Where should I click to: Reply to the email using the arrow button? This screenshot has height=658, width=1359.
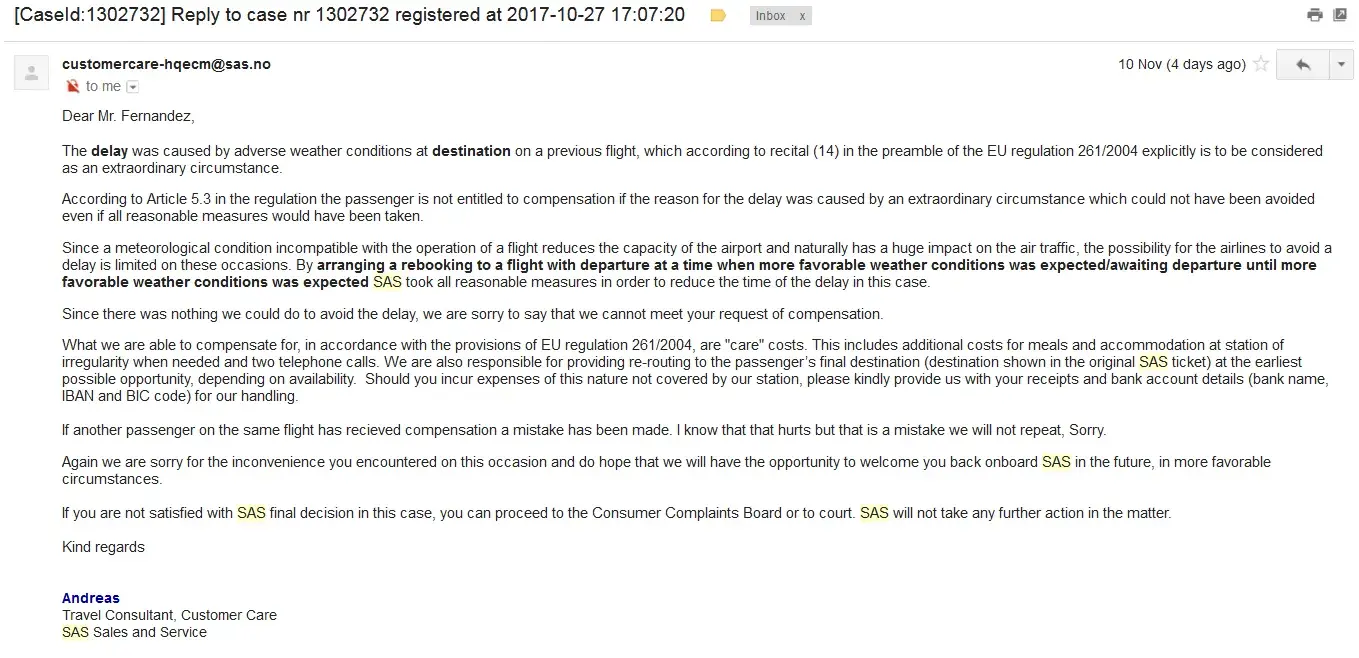[1302, 64]
